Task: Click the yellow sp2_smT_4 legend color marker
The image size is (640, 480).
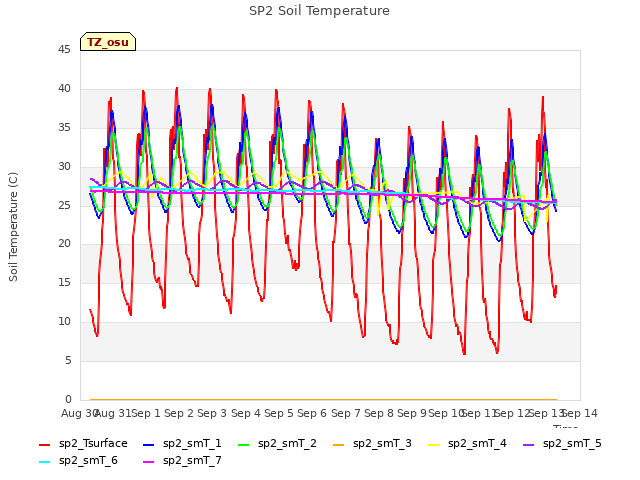Action: [433, 444]
